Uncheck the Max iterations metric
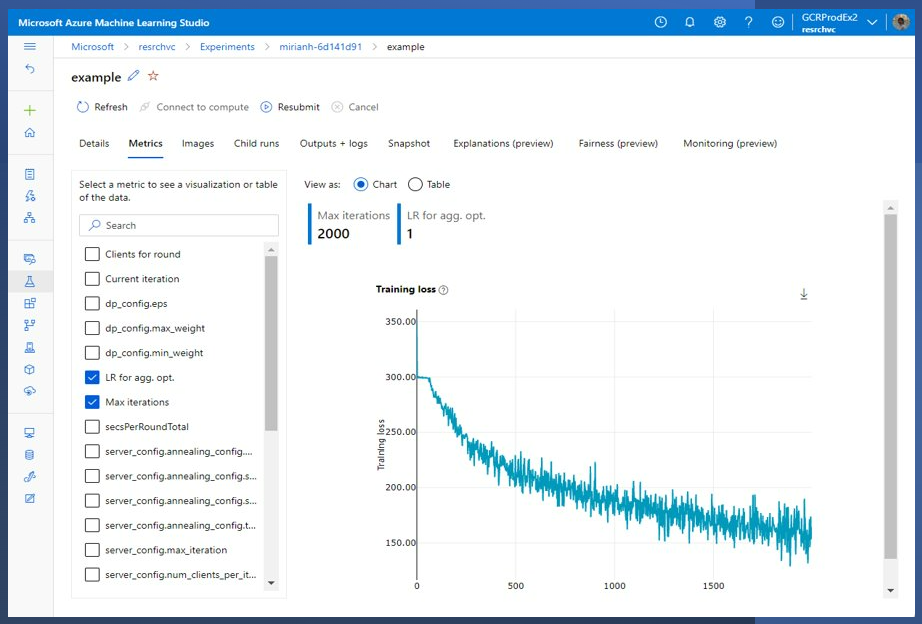The width and height of the screenshot is (922, 624). (91, 402)
